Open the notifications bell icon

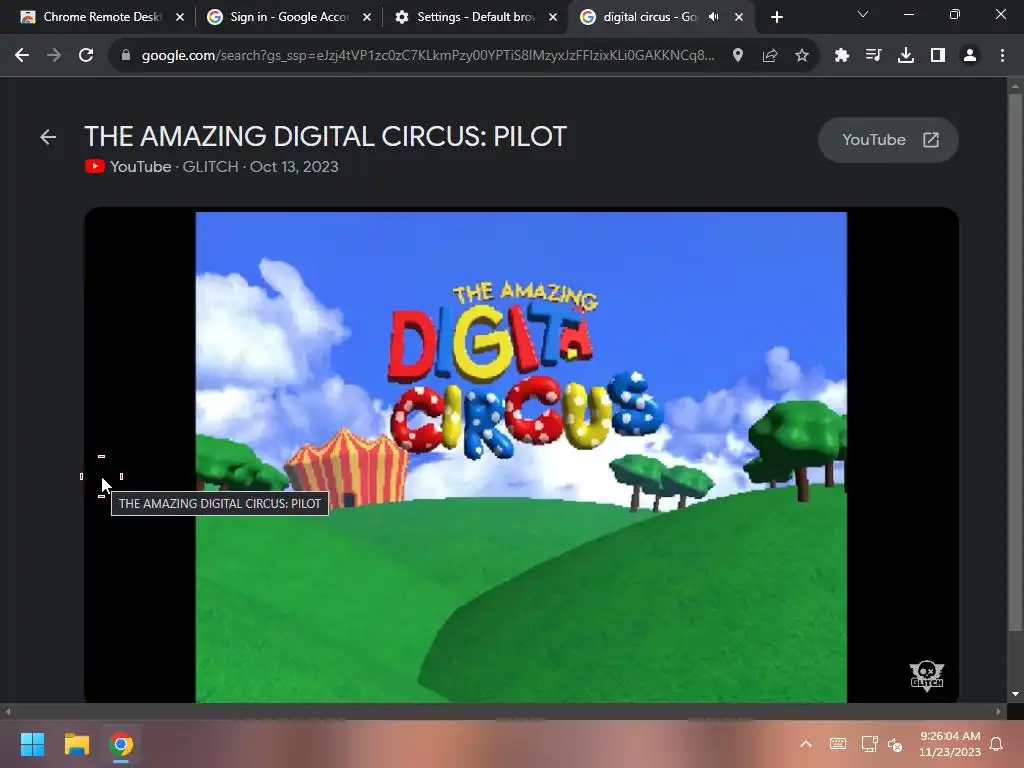997,744
